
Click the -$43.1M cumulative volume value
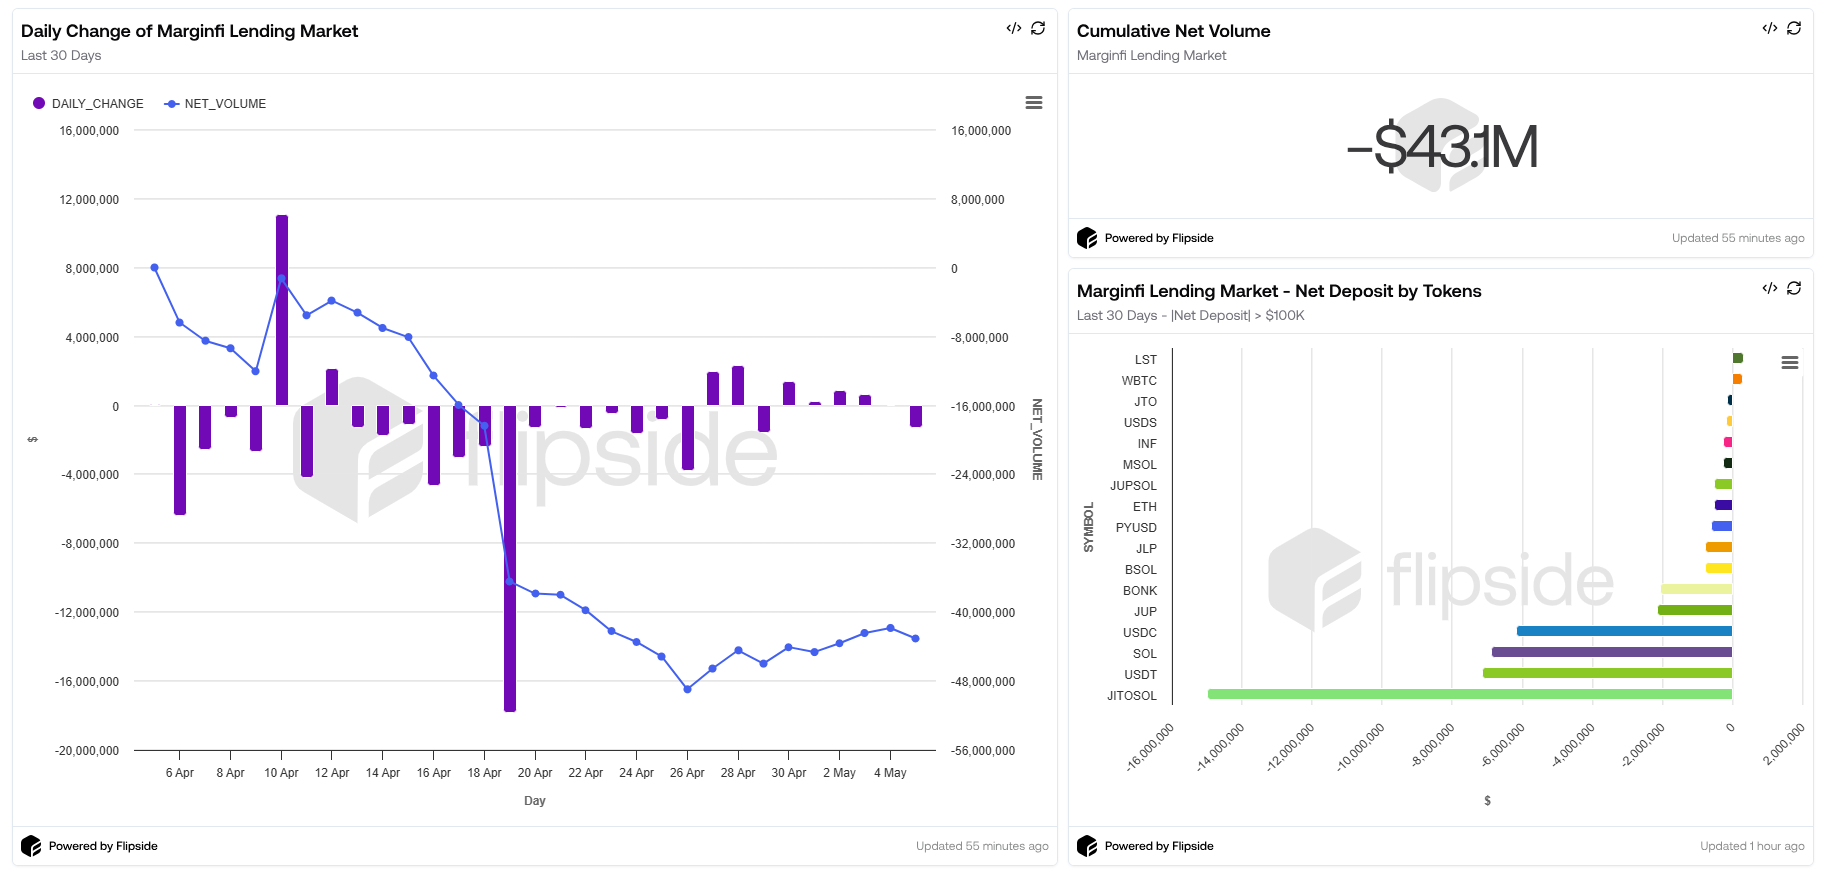[x=1441, y=147]
